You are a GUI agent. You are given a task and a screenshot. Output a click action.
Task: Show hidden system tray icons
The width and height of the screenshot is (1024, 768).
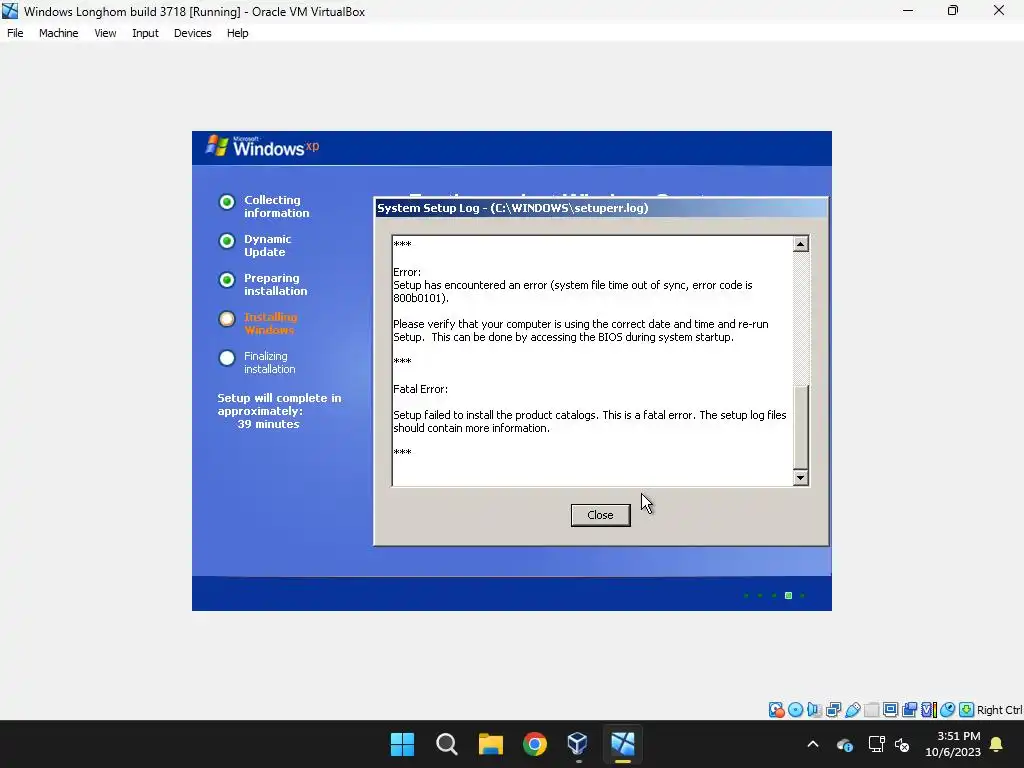(x=813, y=744)
